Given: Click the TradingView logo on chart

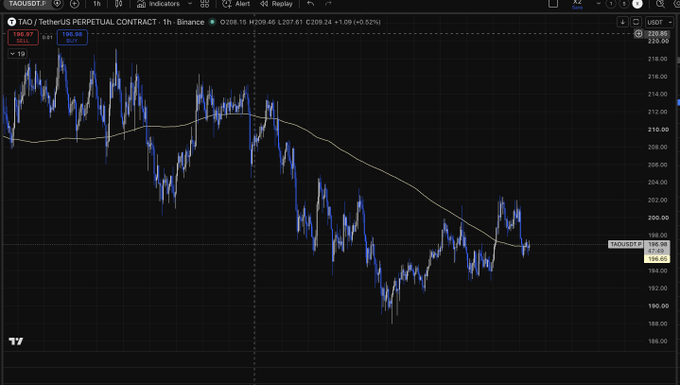Looking at the screenshot, I should coord(16,341).
